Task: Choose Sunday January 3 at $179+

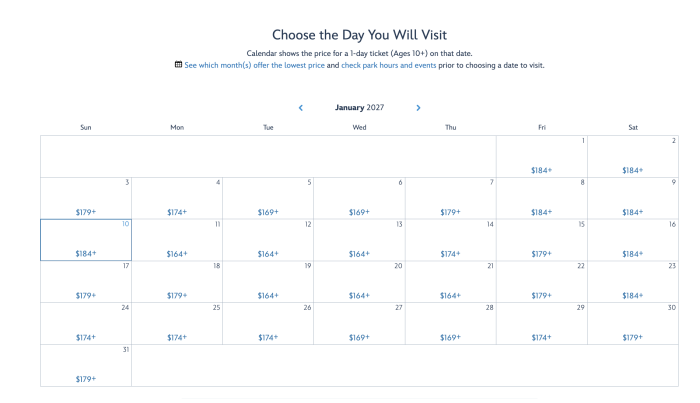Action: click(86, 198)
